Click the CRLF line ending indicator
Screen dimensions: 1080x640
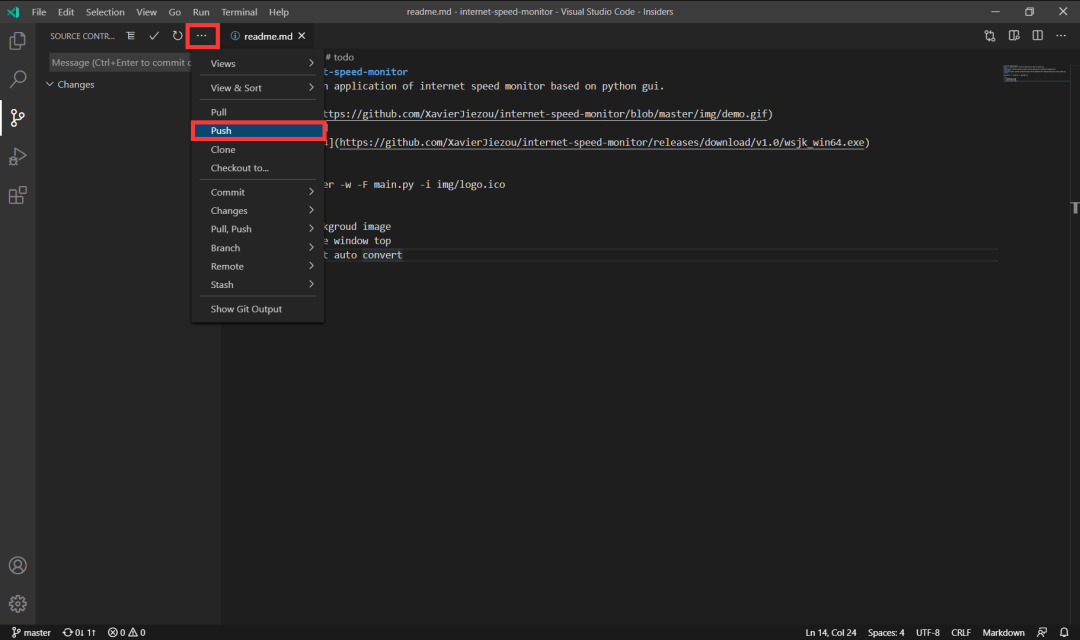(961, 632)
